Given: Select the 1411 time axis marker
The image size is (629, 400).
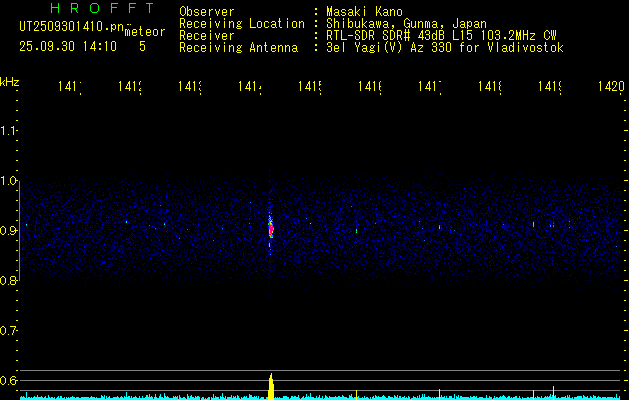Looking at the screenshot, I should coord(69,88).
